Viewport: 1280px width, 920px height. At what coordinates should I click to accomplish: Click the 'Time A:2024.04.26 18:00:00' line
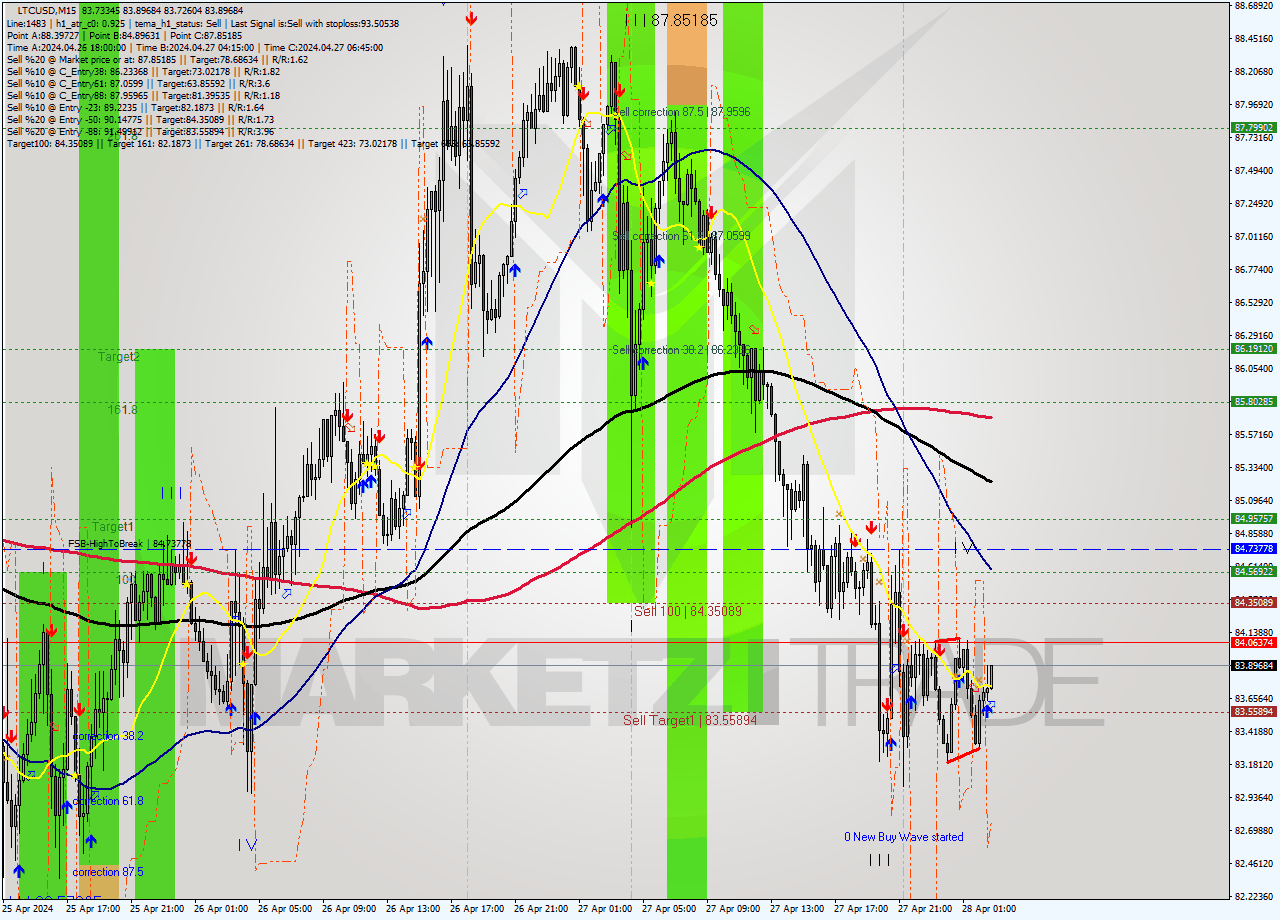(x=194, y=47)
